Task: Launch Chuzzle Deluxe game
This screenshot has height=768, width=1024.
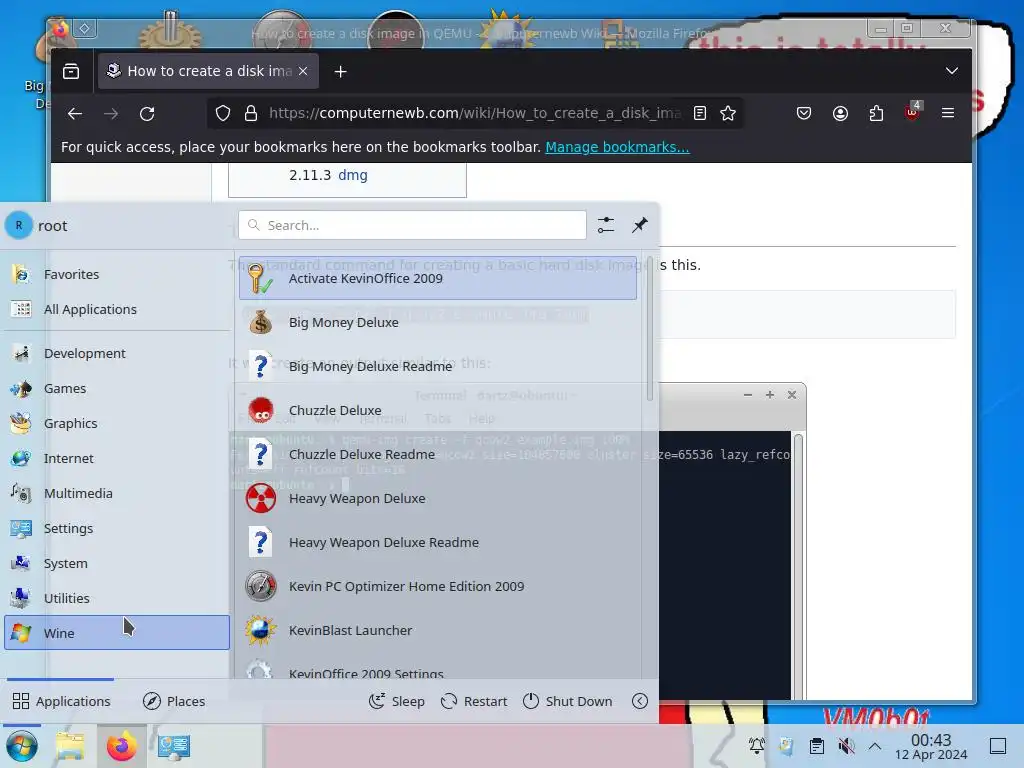Action: tap(438, 410)
